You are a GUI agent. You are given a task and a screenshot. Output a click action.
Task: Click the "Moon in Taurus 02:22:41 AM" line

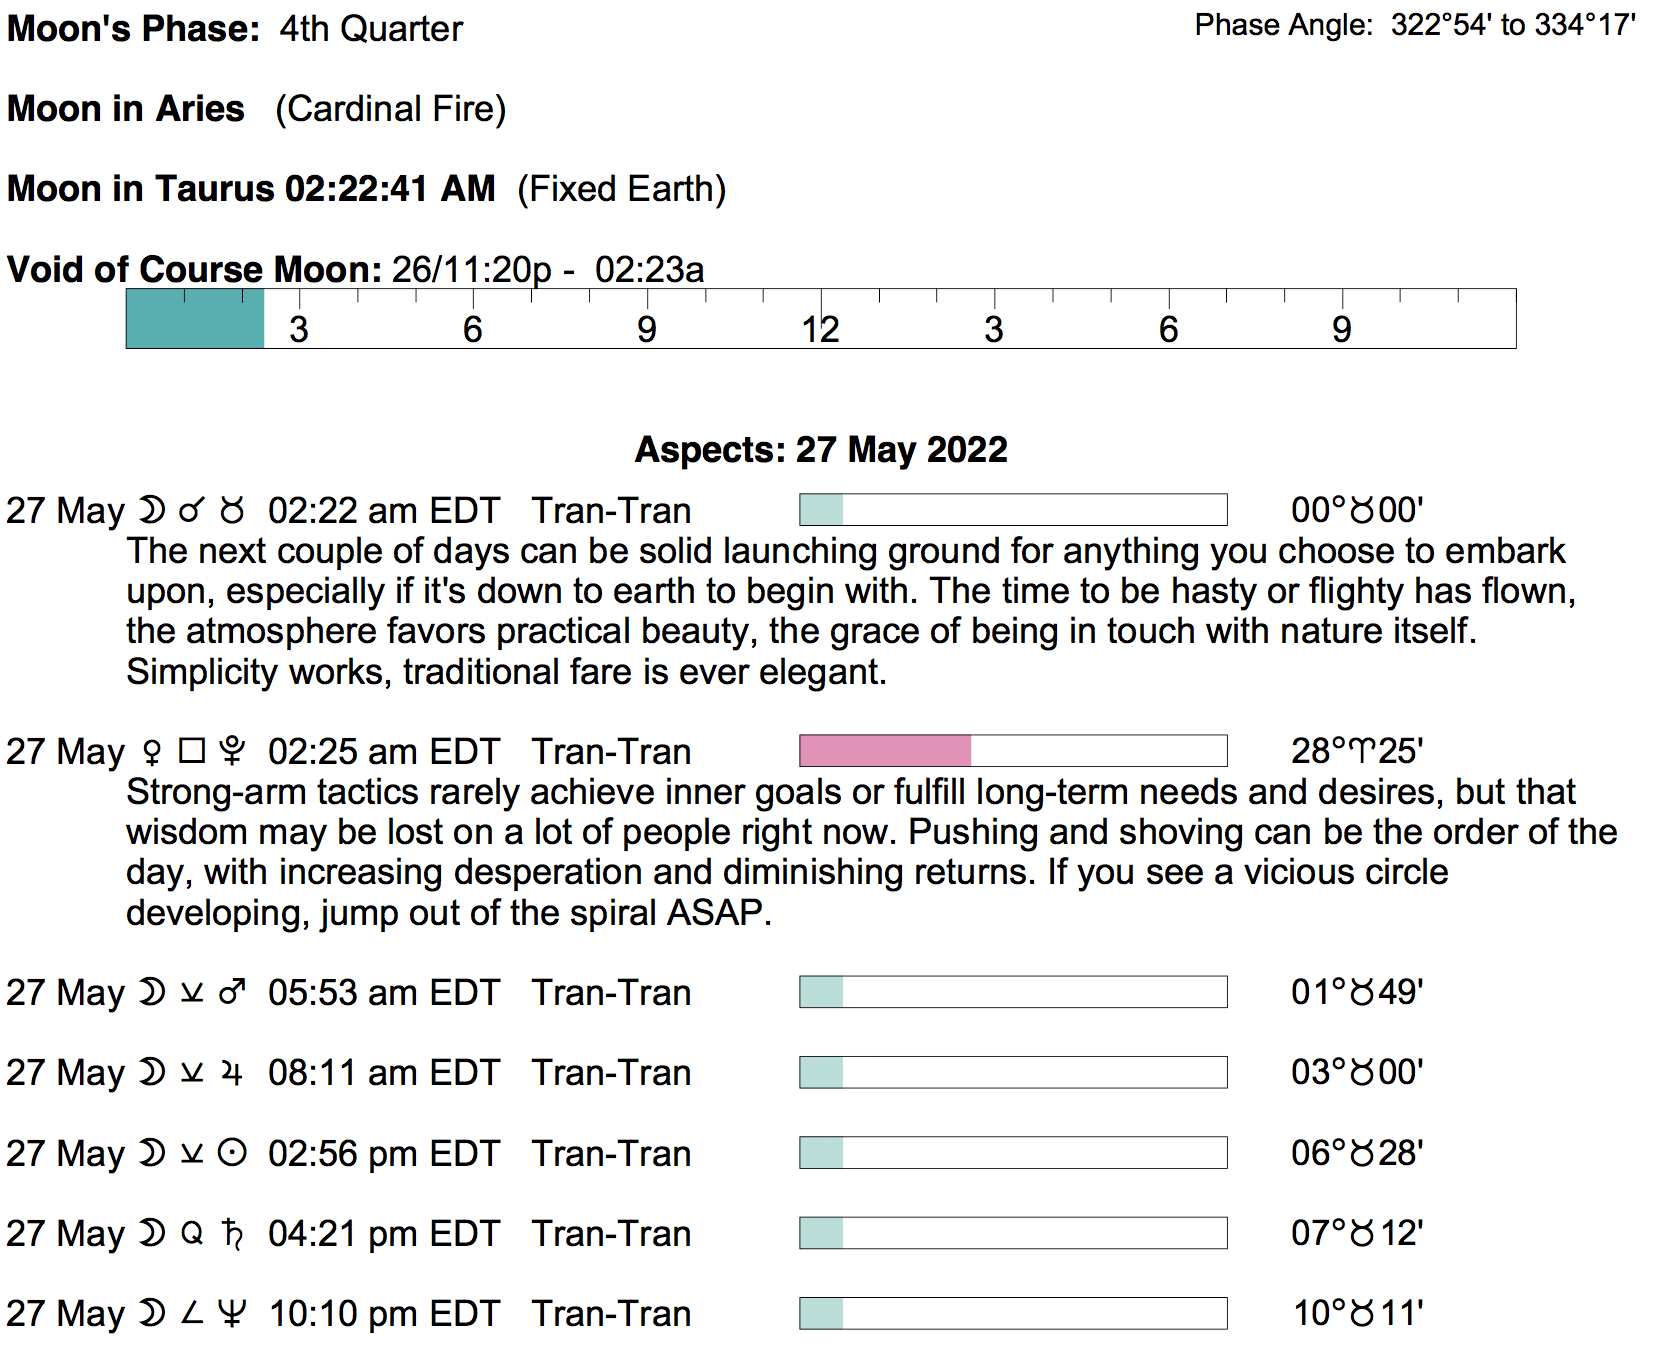pyautogui.click(x=251, y=189)
